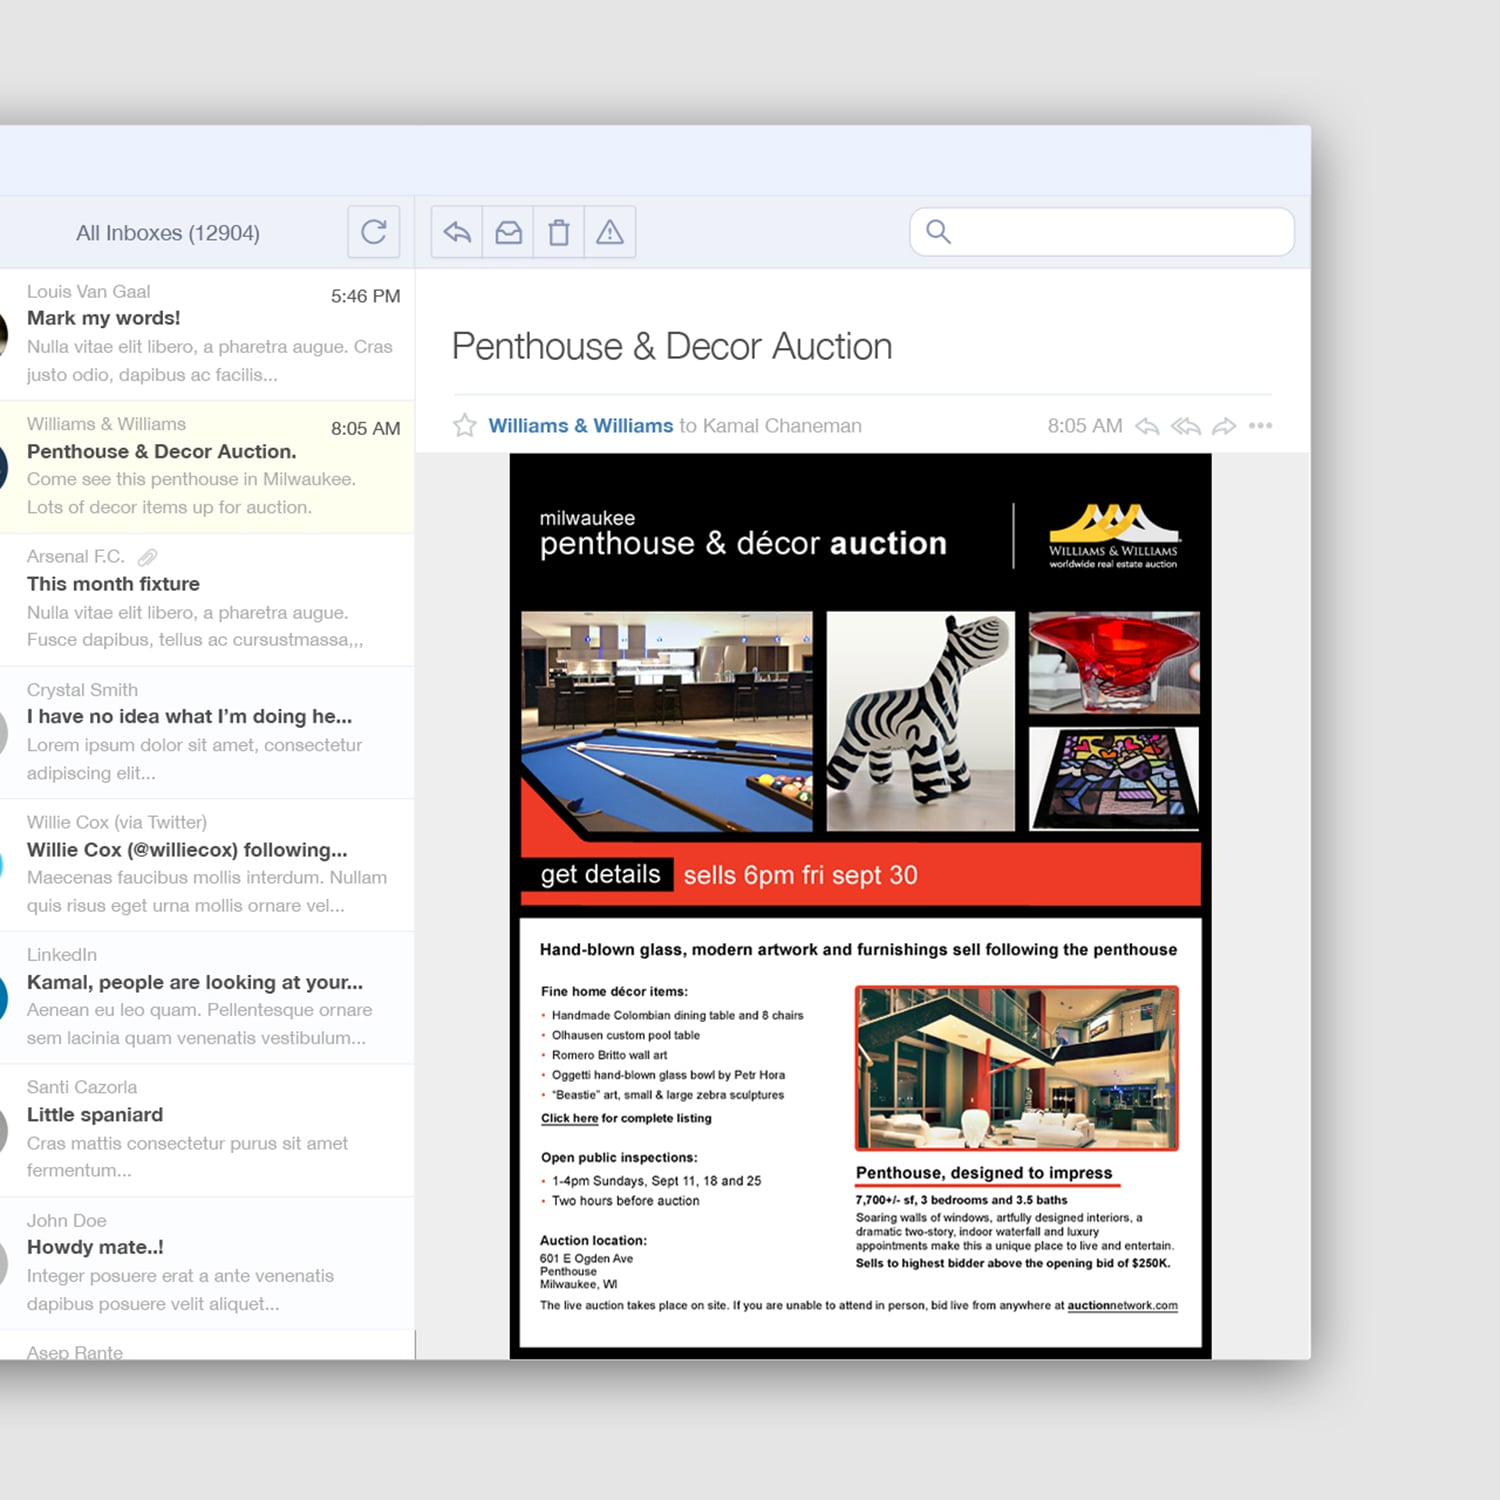Open the three-dot more options menu
Viewport: 1500px width, 1500px height.
1260,426
